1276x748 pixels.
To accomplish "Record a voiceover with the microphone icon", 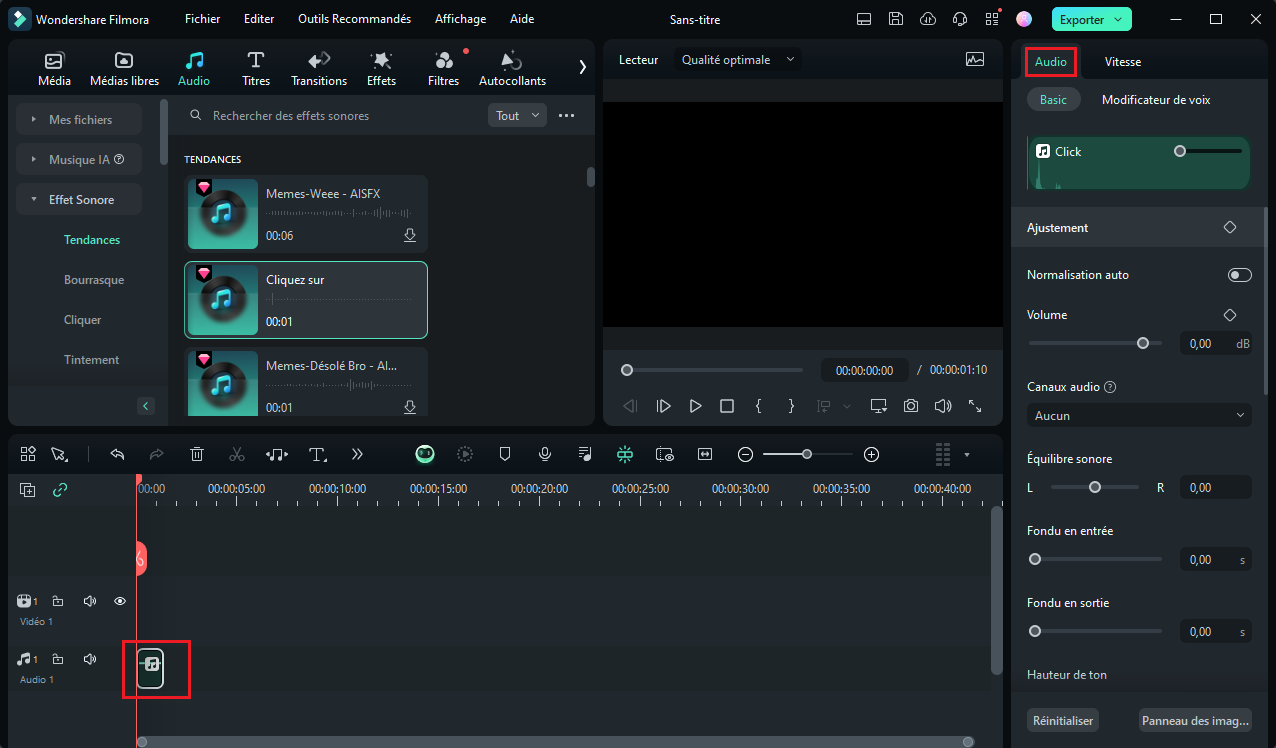I will [x=545, y=454].
